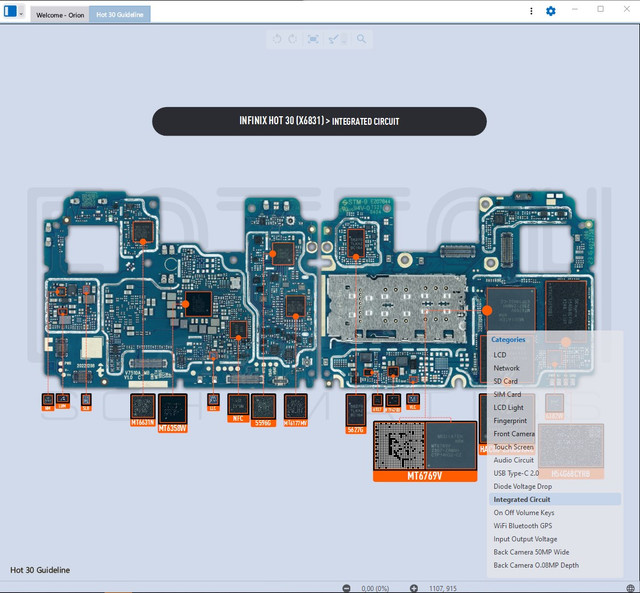Viewport: 640px width, 593px height.
Task: Choose USB Type-C 2.0 category
Action: (x=516, y=473)
